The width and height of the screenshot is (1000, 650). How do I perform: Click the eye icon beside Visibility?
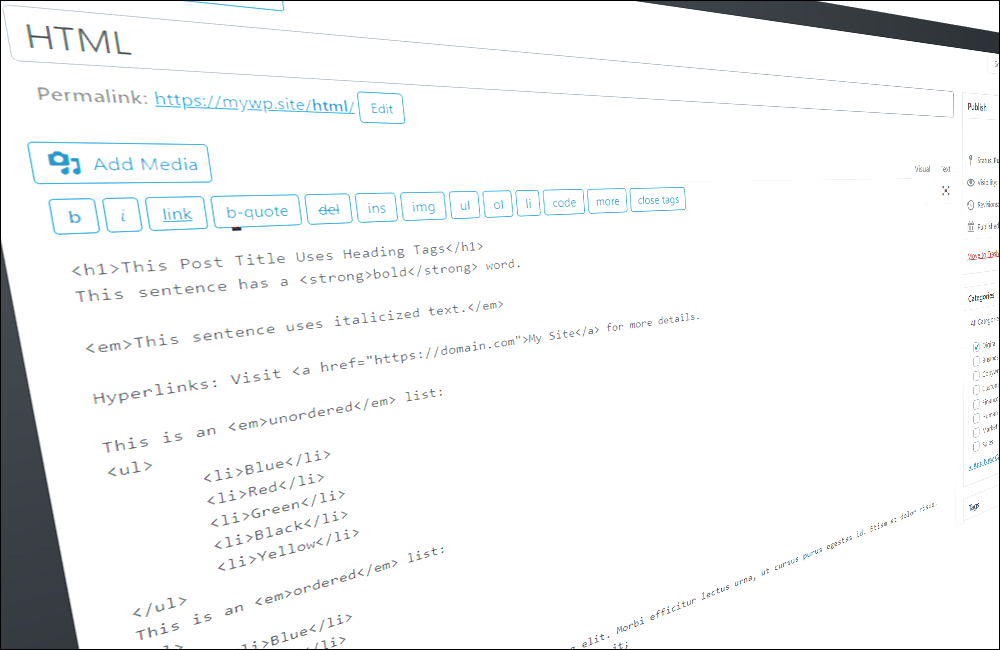pyautogui.click(x=971, y=182)
